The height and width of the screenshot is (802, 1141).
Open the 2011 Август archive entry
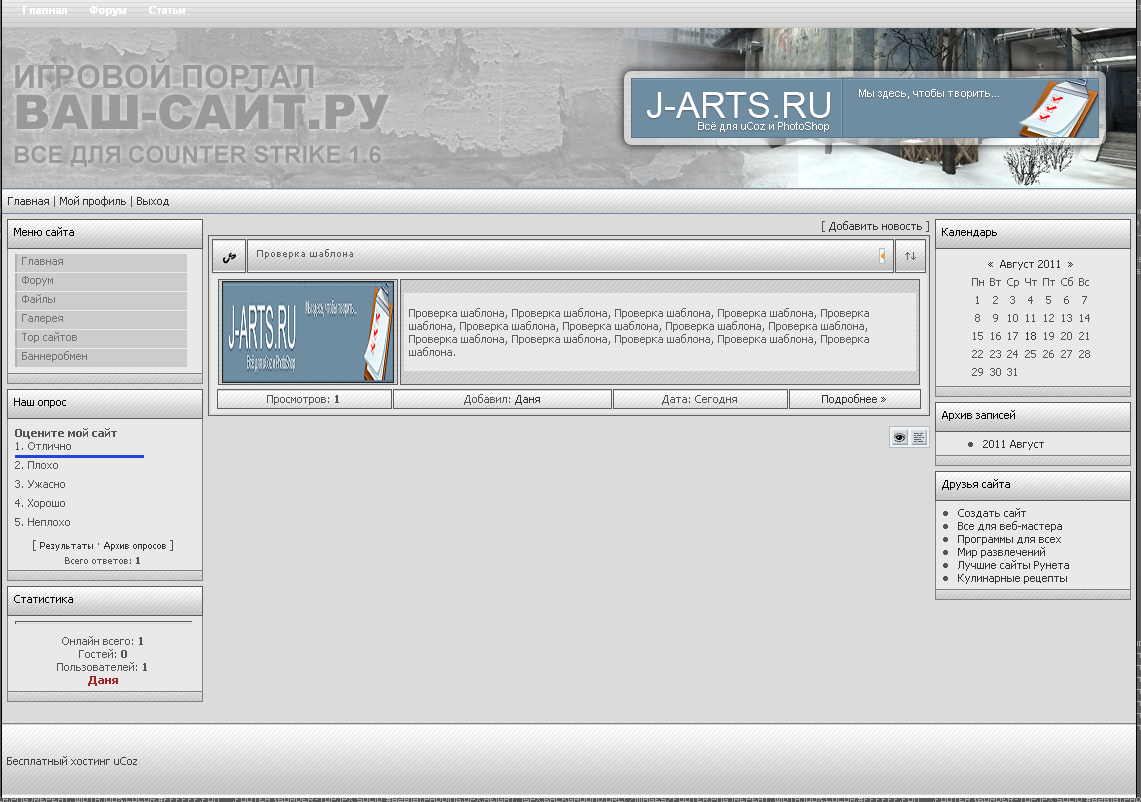(1012, 444)
